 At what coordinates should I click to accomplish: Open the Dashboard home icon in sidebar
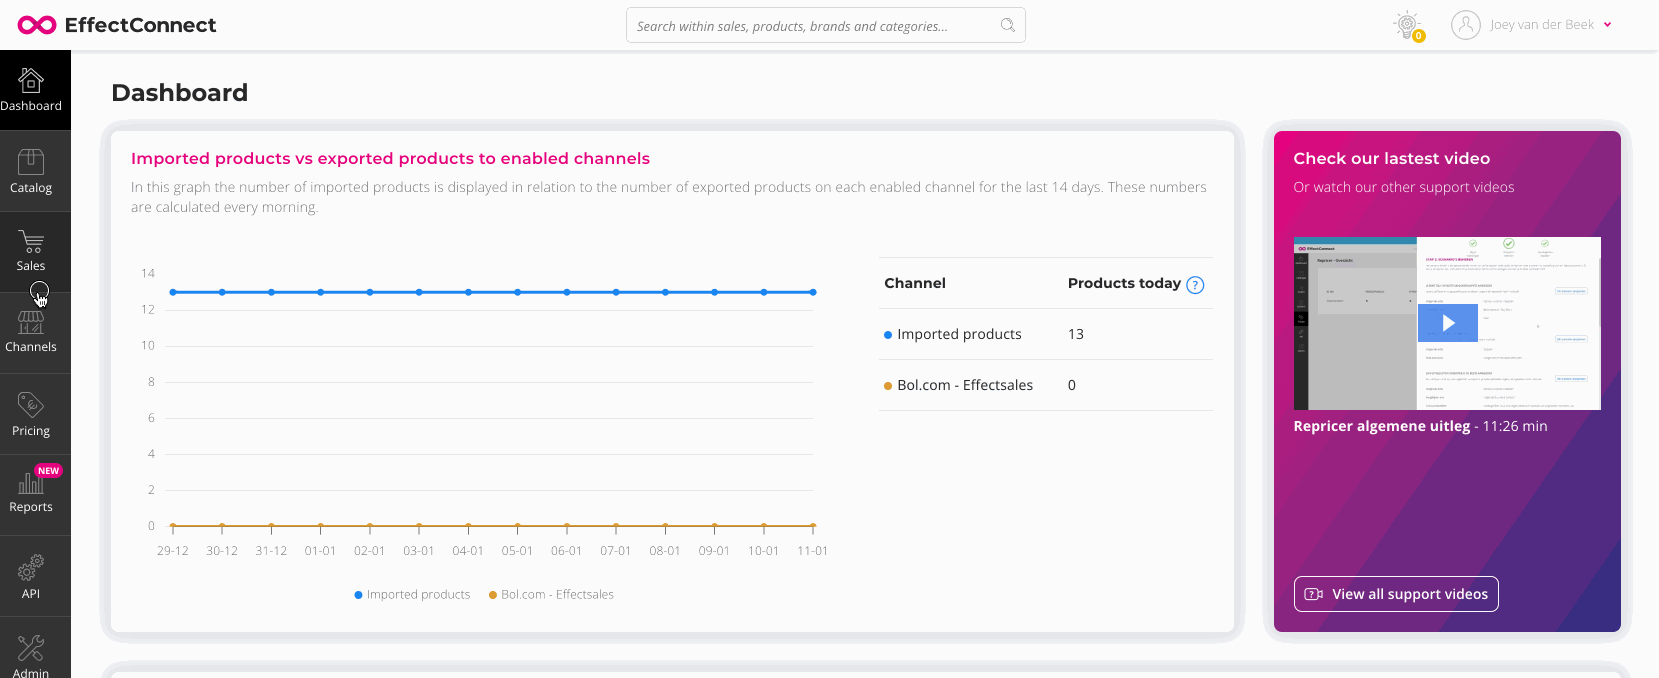[31, 80]
